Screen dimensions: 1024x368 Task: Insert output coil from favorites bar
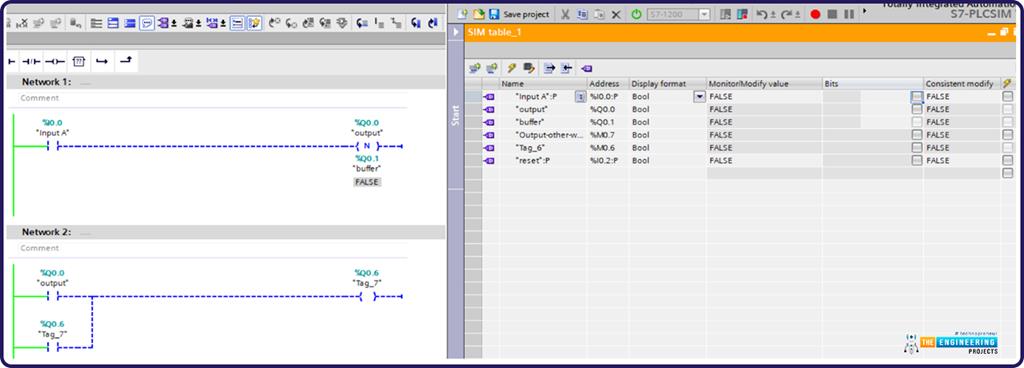(x=56, y=61)
